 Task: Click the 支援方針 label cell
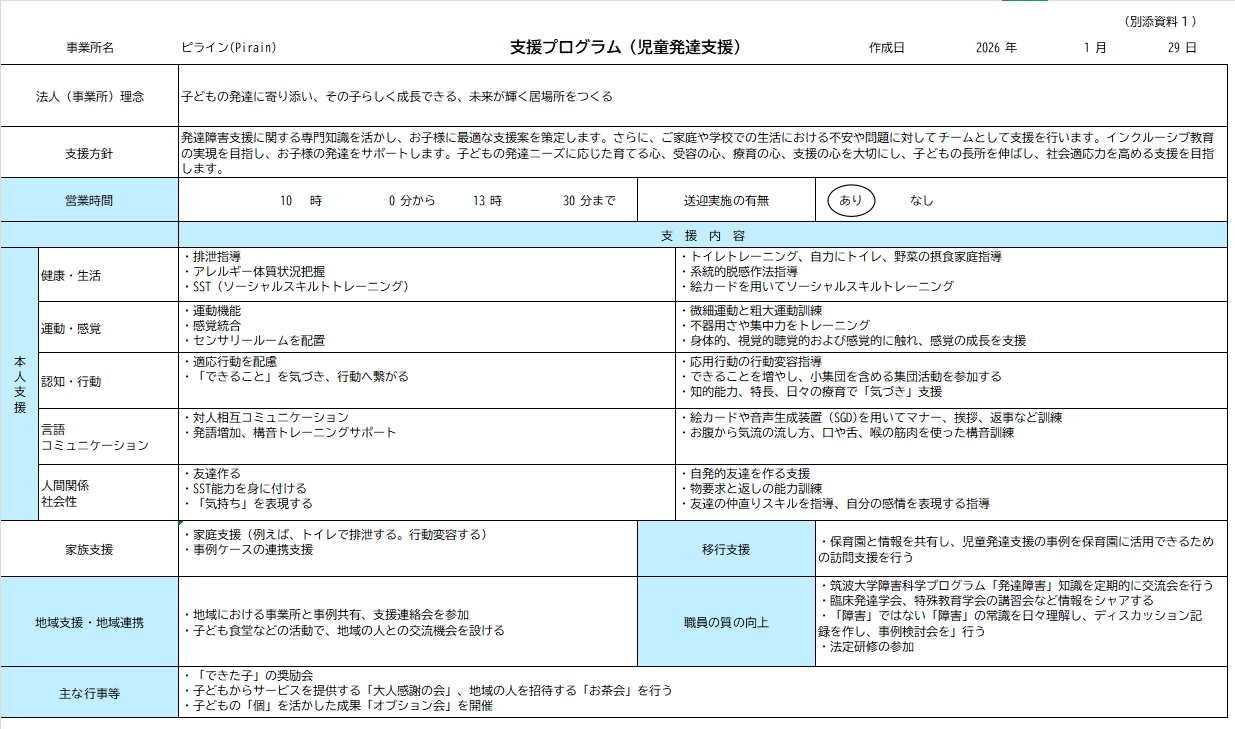pos(90,154)
